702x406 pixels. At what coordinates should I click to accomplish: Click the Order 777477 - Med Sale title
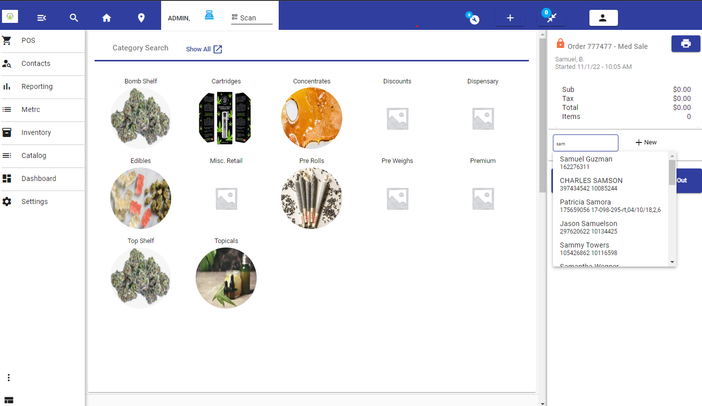point(608,46)
